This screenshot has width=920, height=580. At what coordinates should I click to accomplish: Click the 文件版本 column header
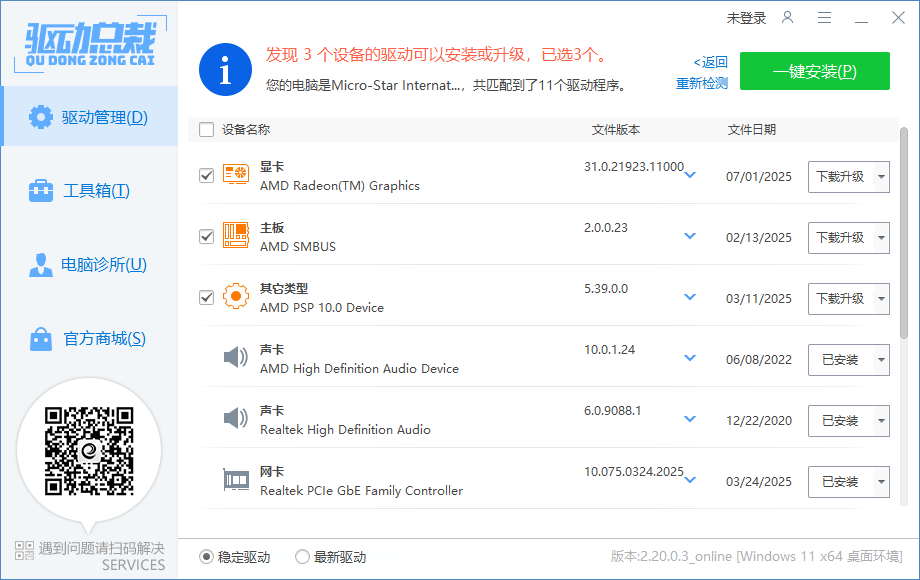click(615, 130)
